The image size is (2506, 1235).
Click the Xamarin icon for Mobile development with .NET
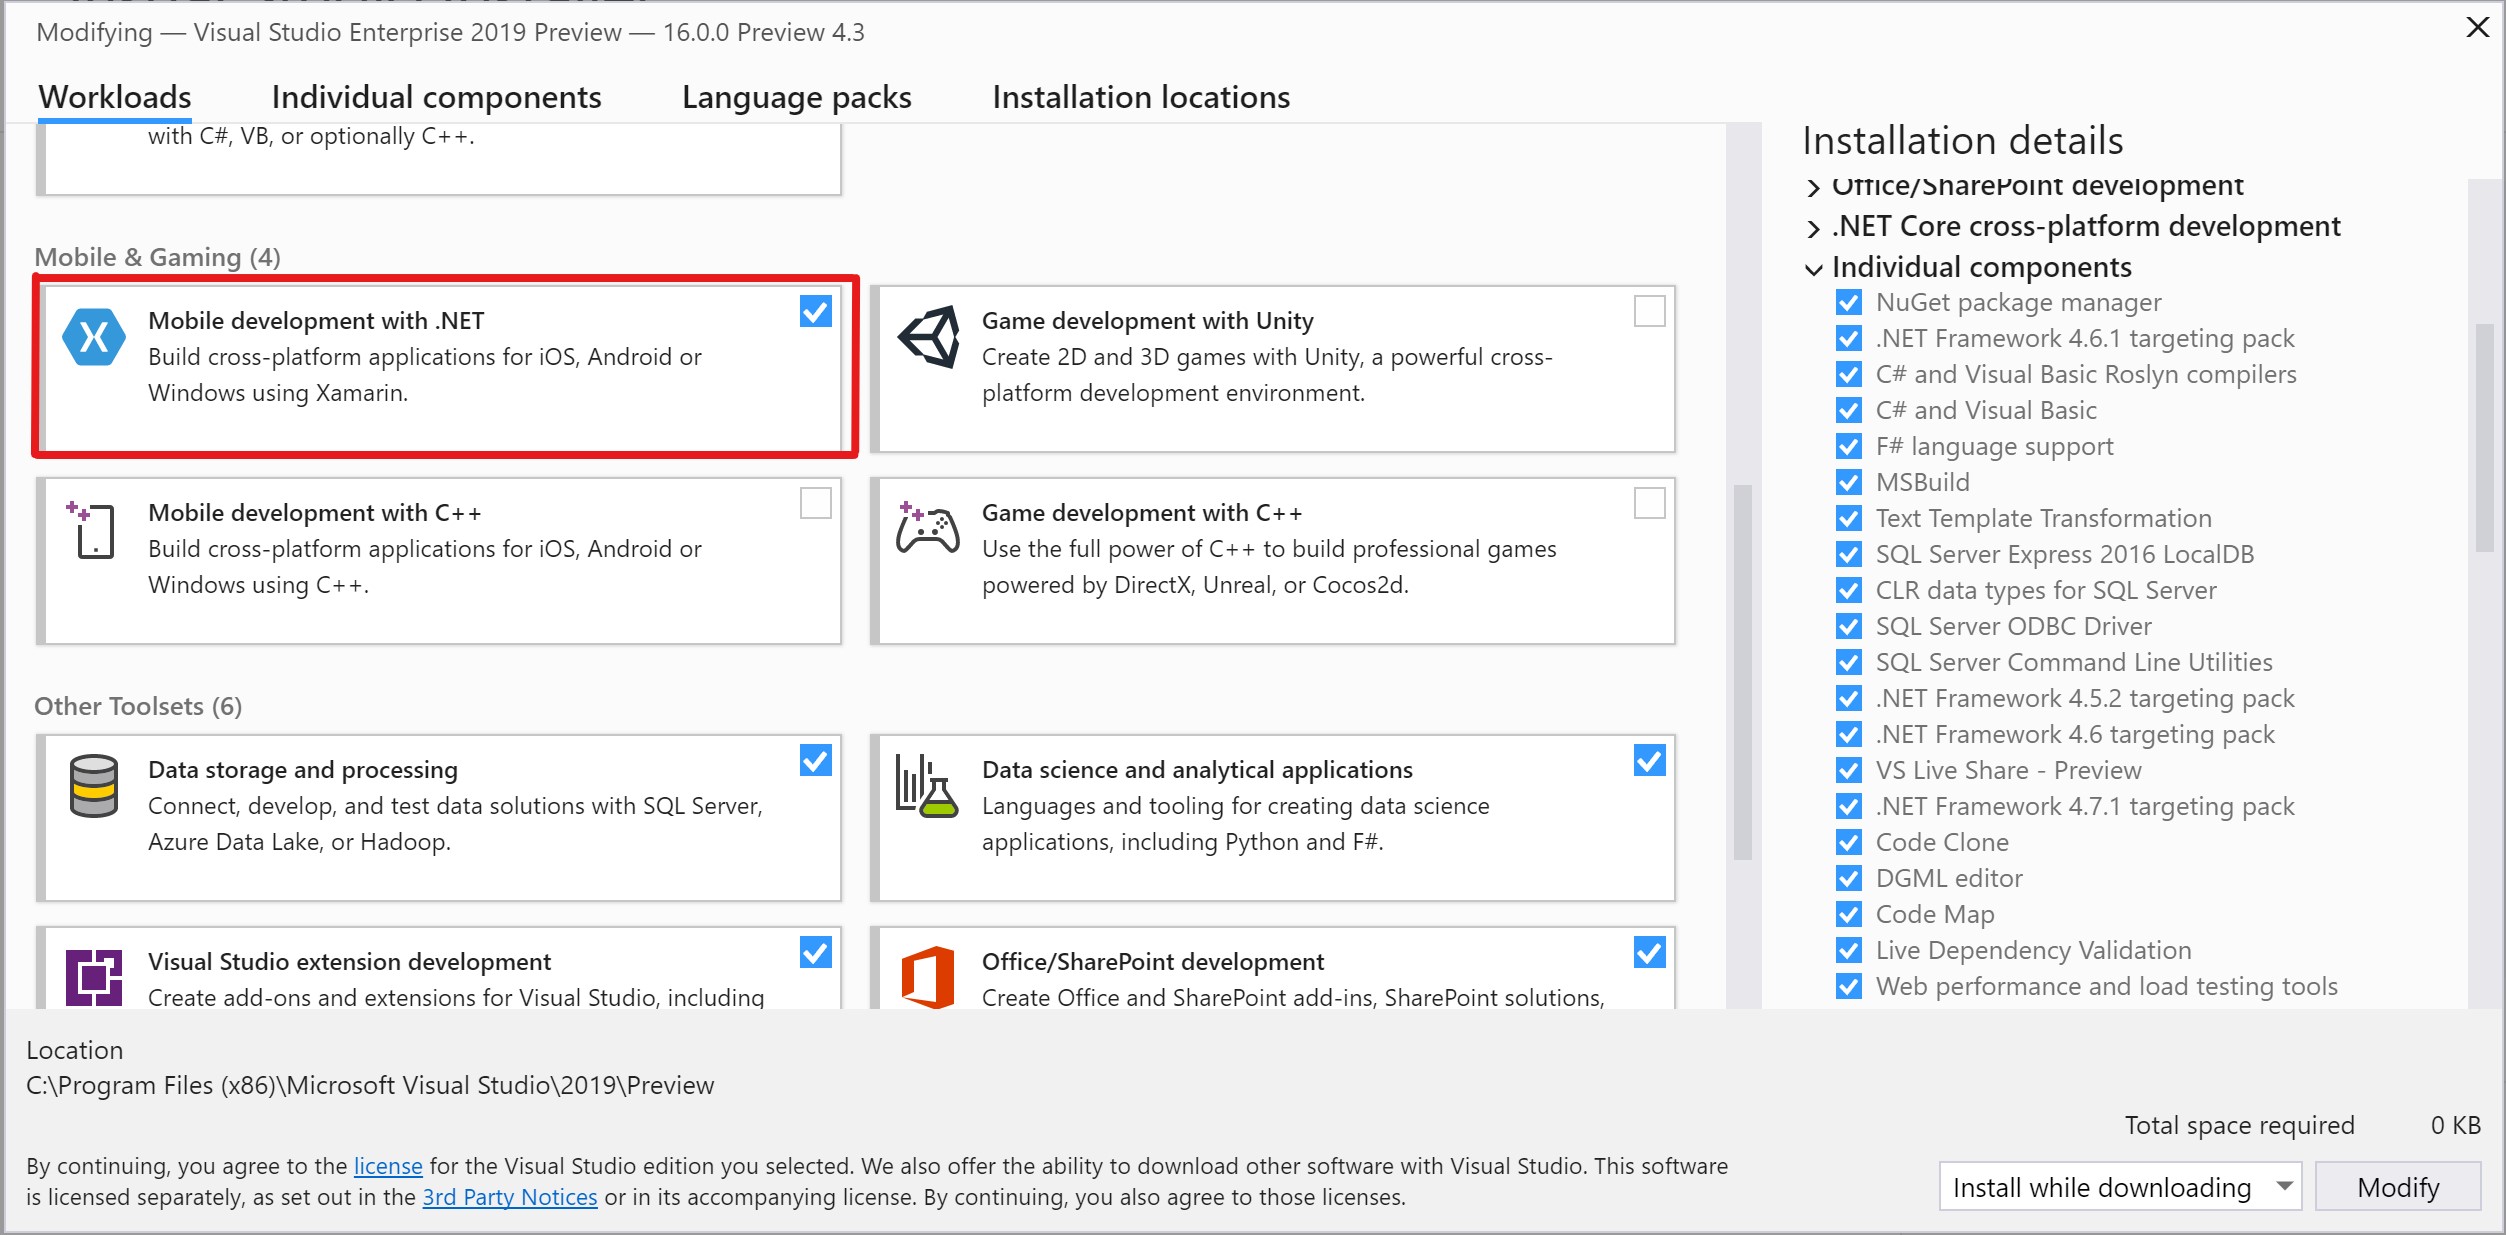(94, 337)
